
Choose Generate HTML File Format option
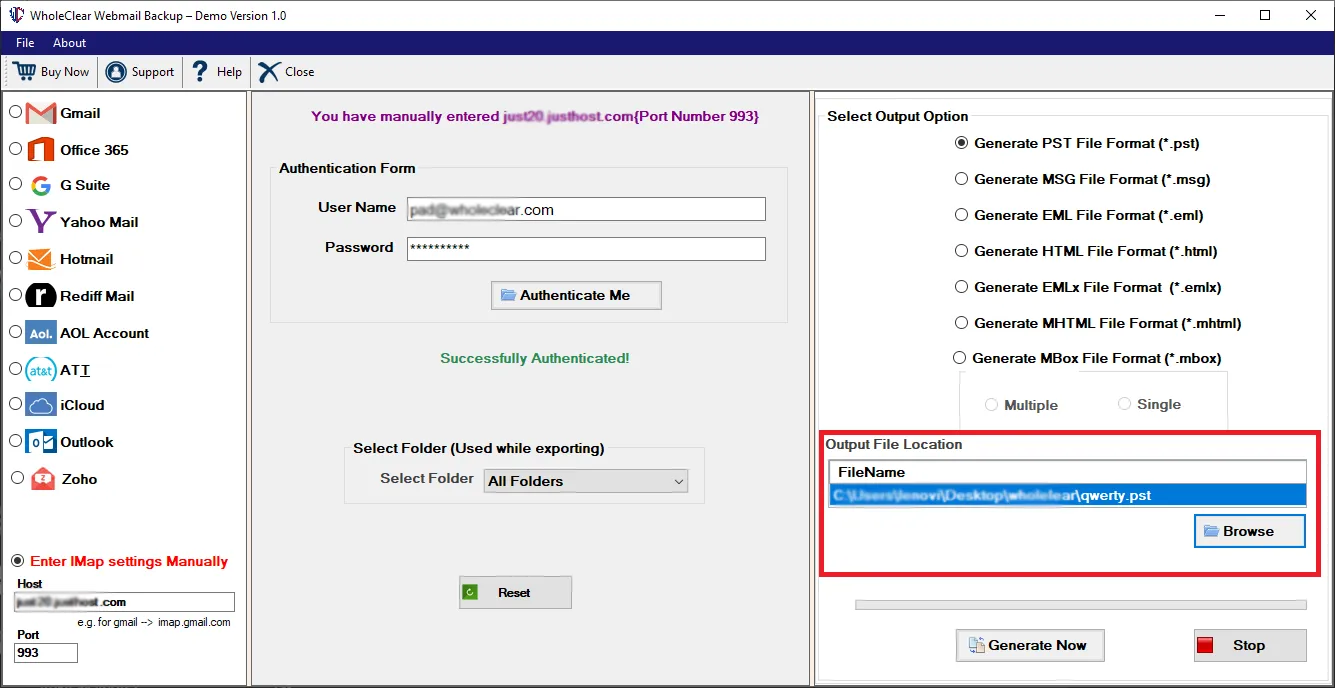[961, 251]
